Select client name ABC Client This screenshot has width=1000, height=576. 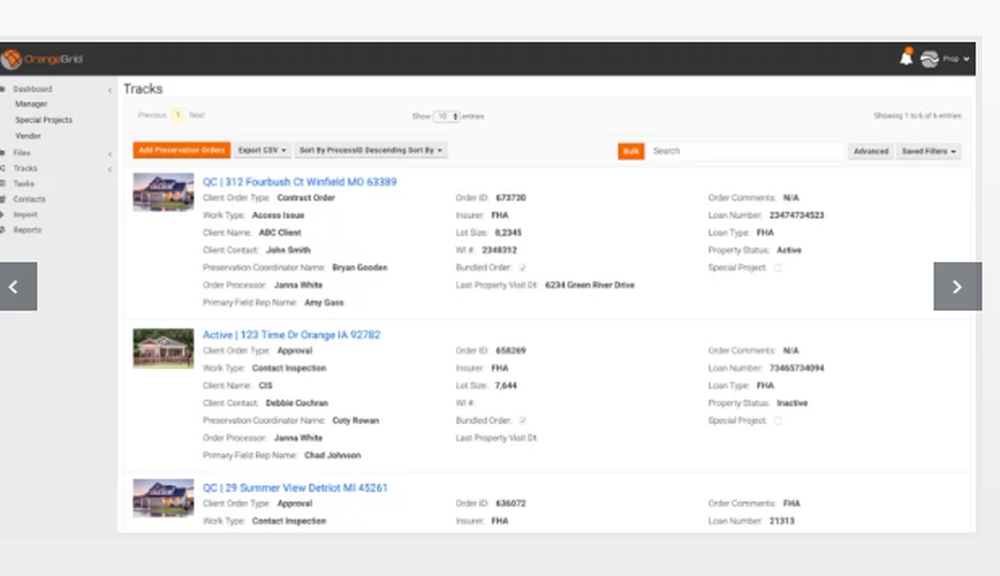[x=280, y=233]
